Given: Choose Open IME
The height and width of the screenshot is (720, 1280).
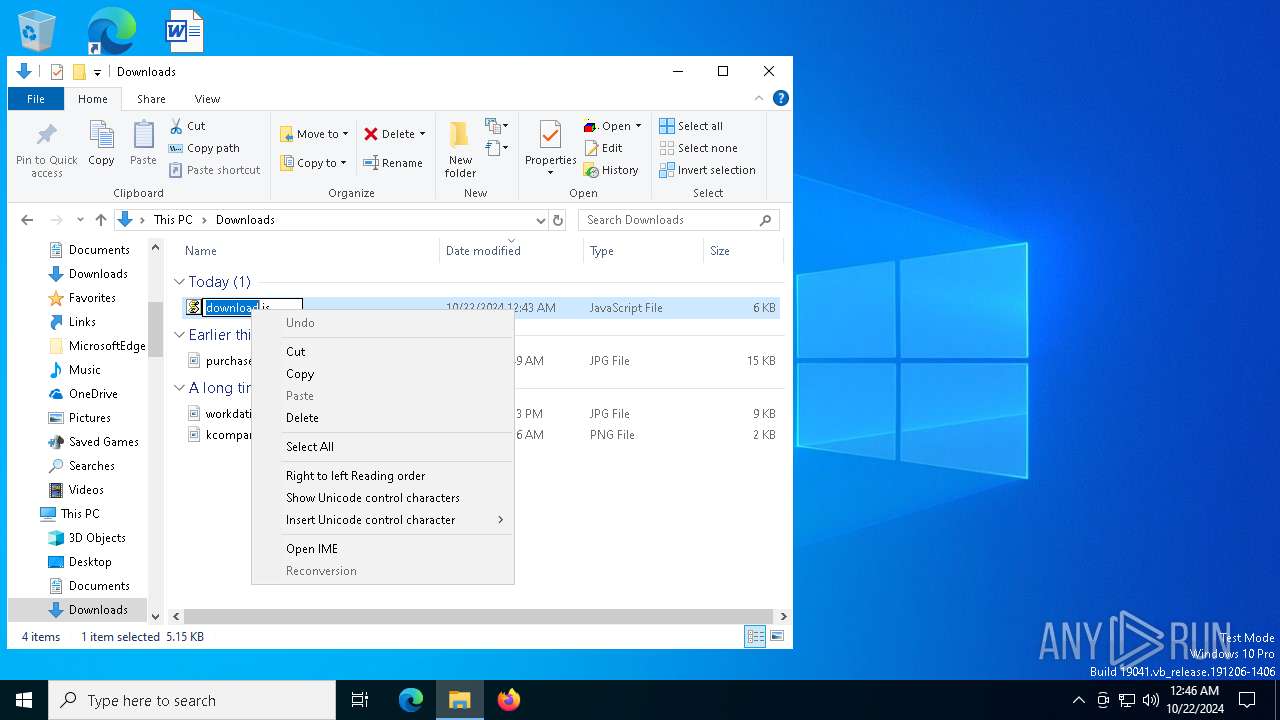Looking at the screenshot, I should pos(382,549).
